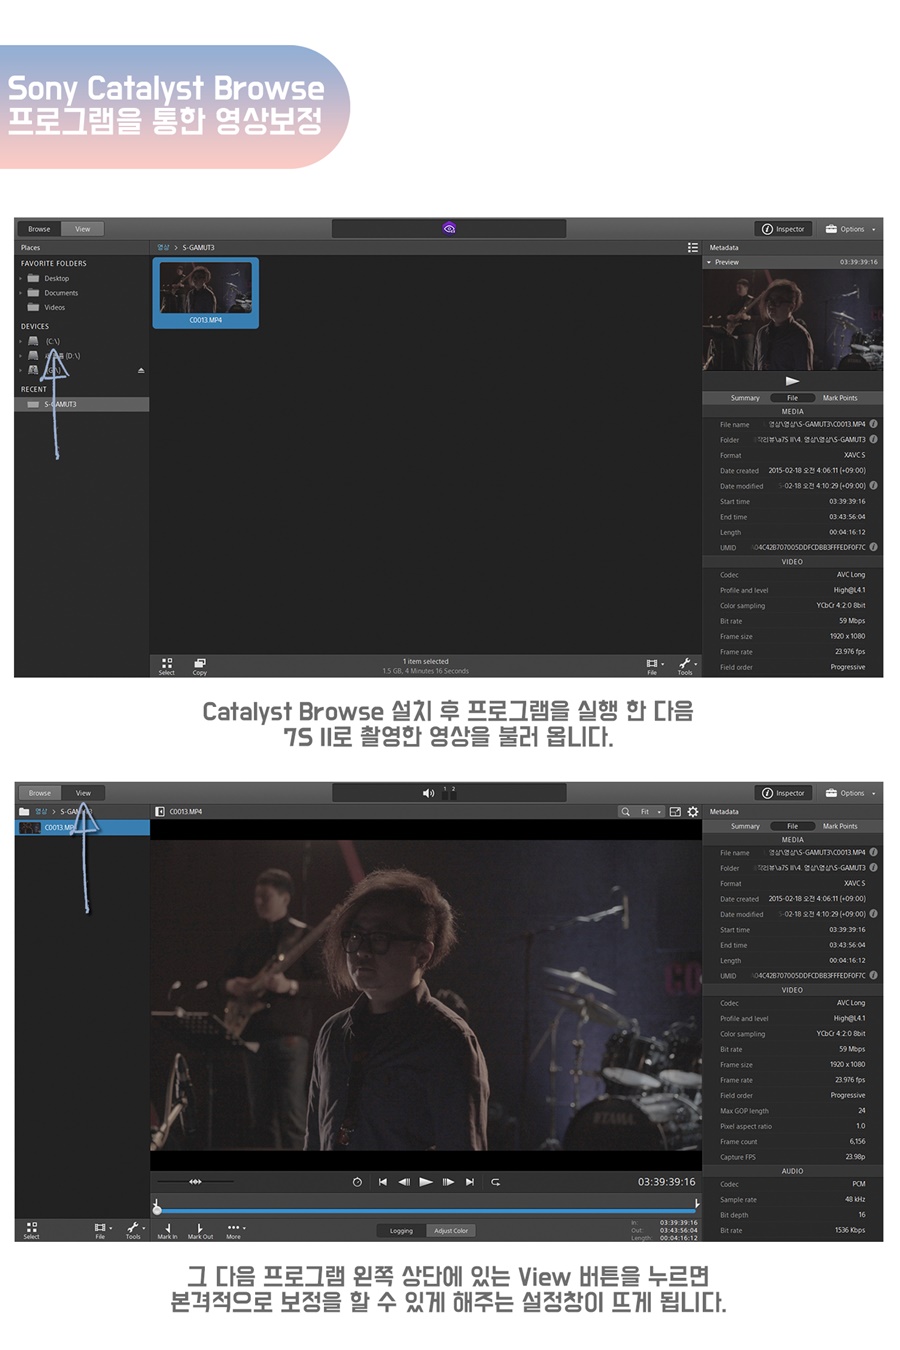
Task: Open the More menu in the View-mode bottom bar
Action: 234,1230
